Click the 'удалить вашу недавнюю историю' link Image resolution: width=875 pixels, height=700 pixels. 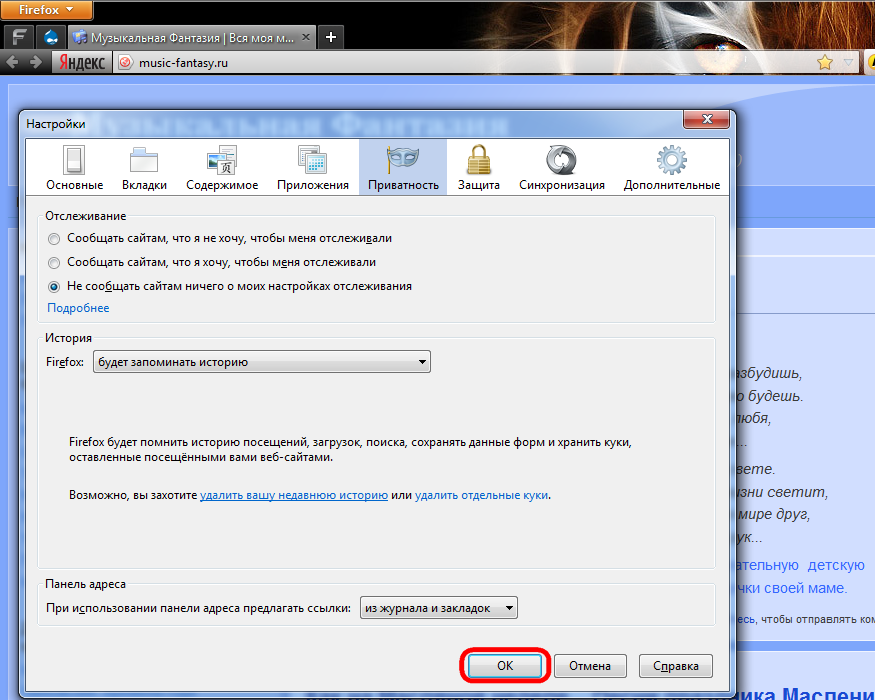click(x=293, y=495)
